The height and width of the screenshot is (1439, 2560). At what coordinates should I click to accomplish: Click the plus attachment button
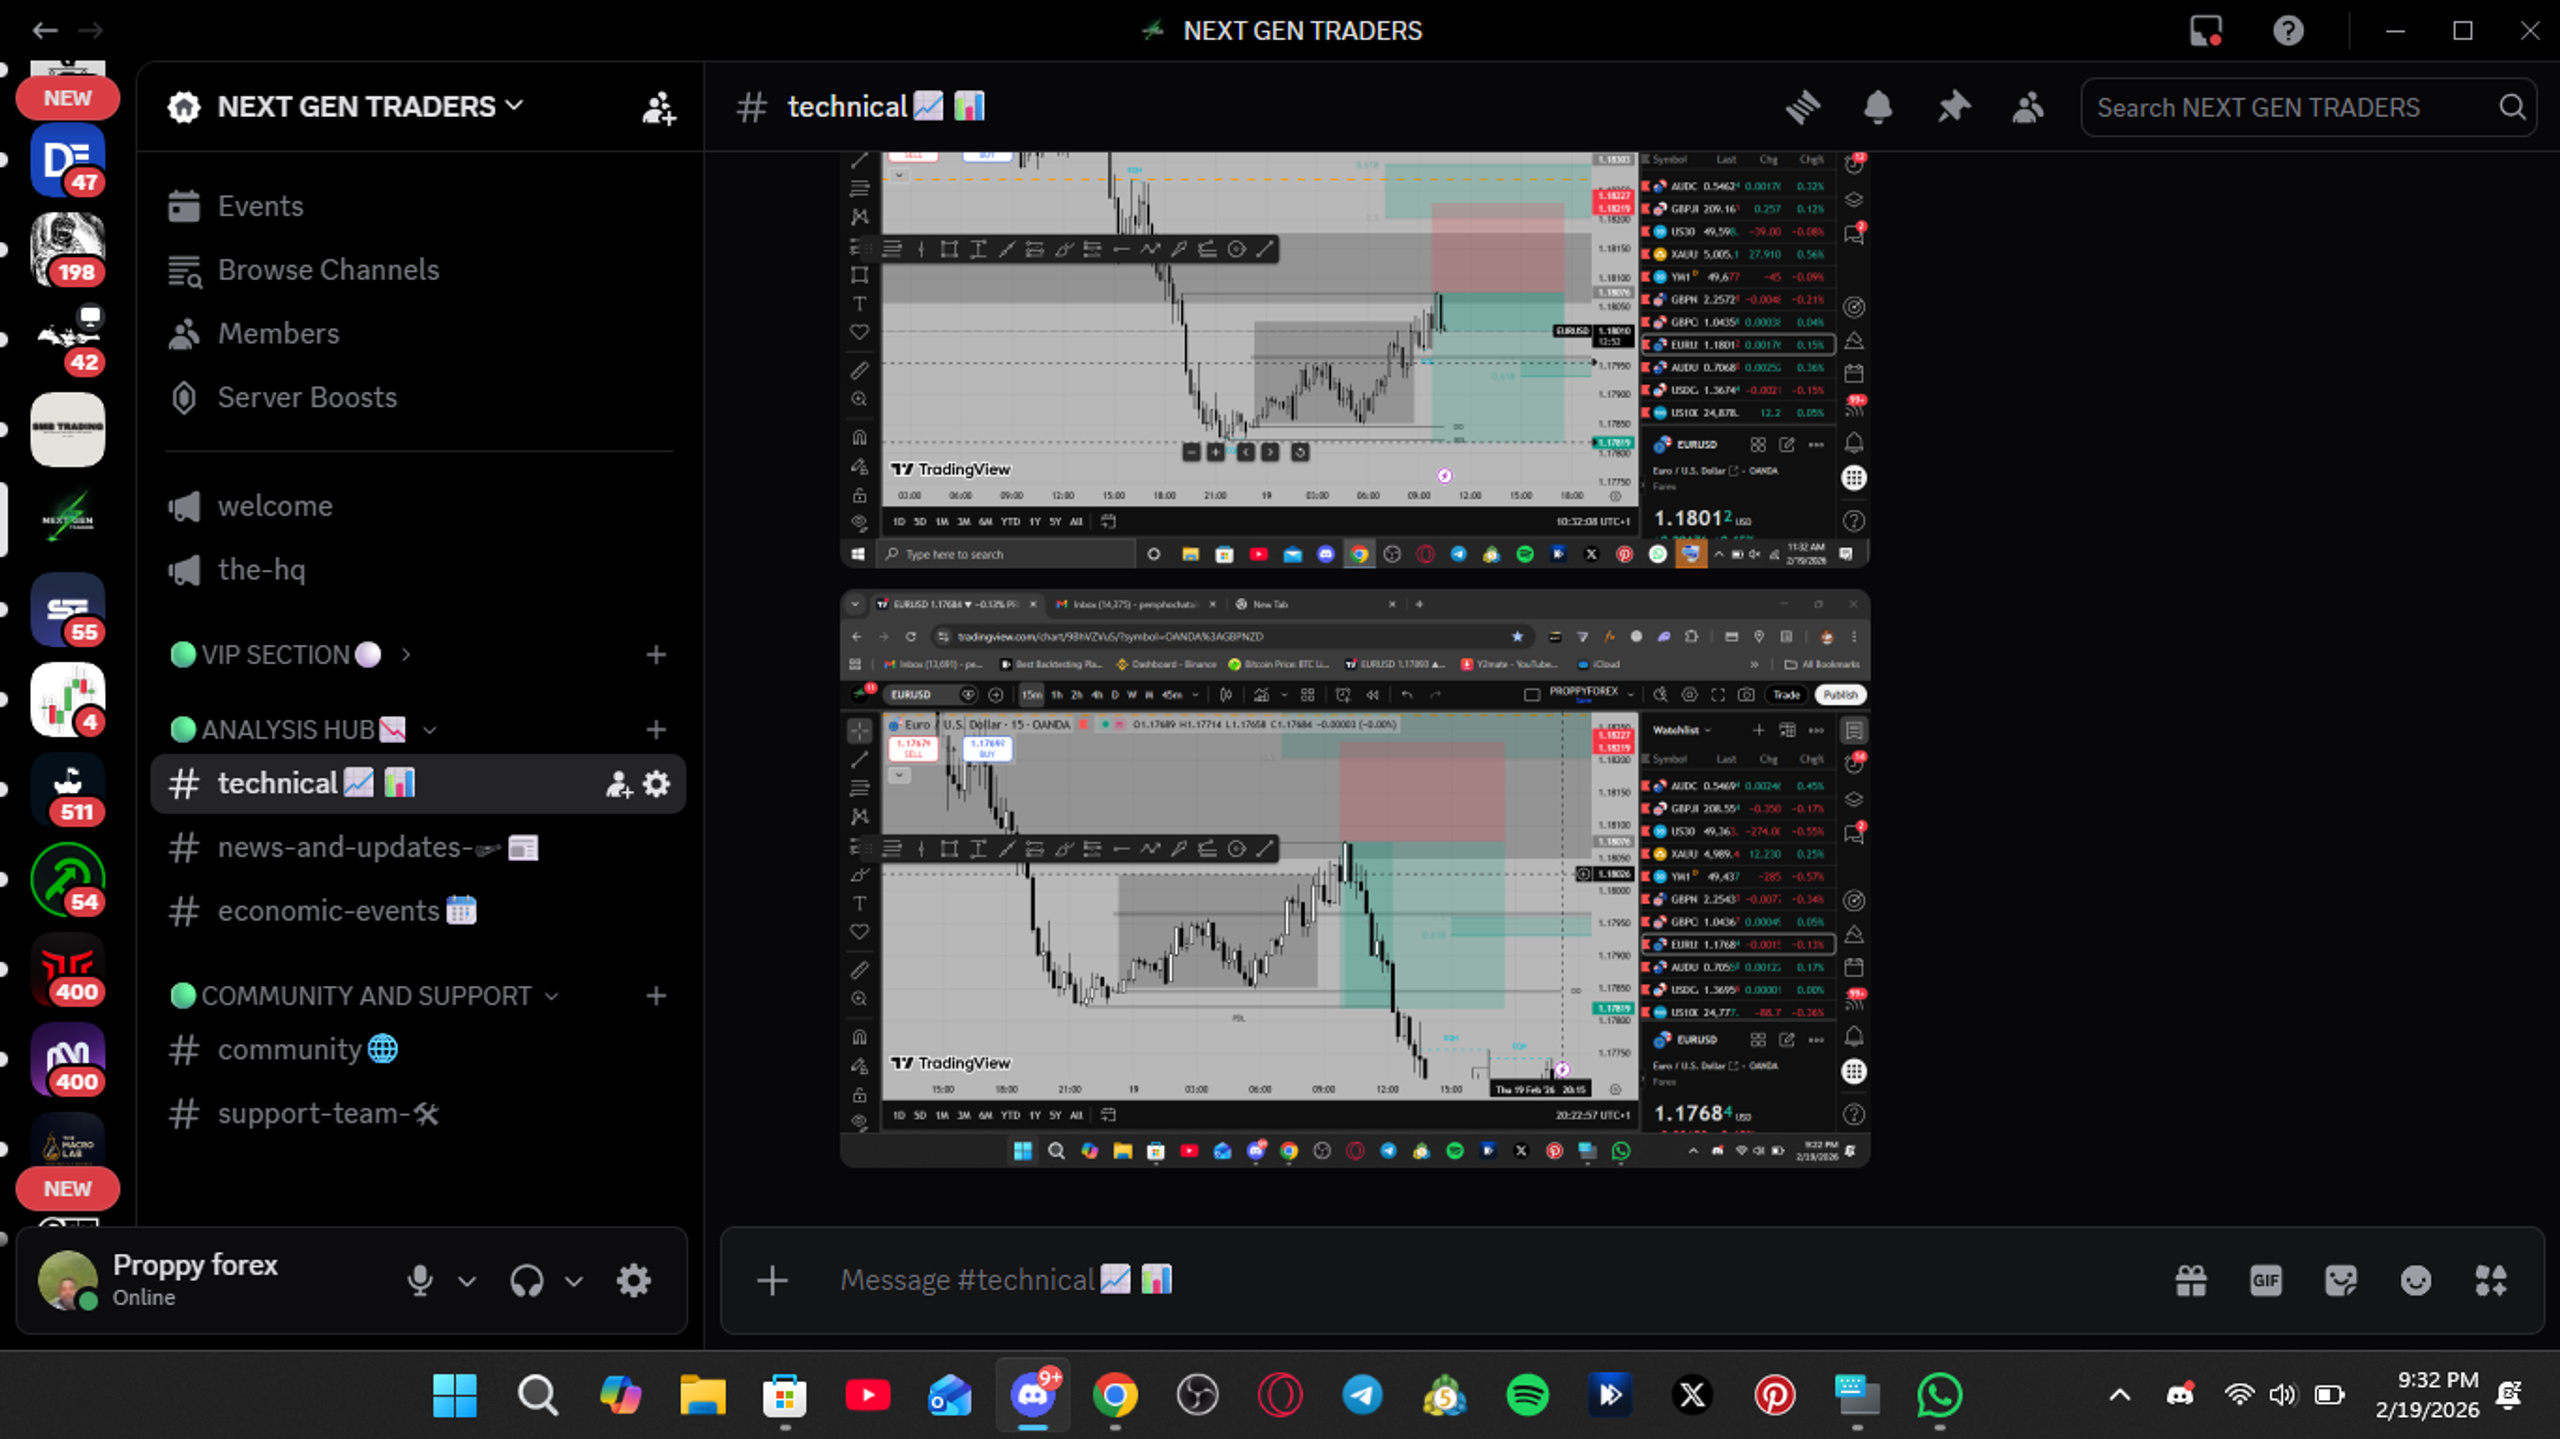(x=772, y=1280)
